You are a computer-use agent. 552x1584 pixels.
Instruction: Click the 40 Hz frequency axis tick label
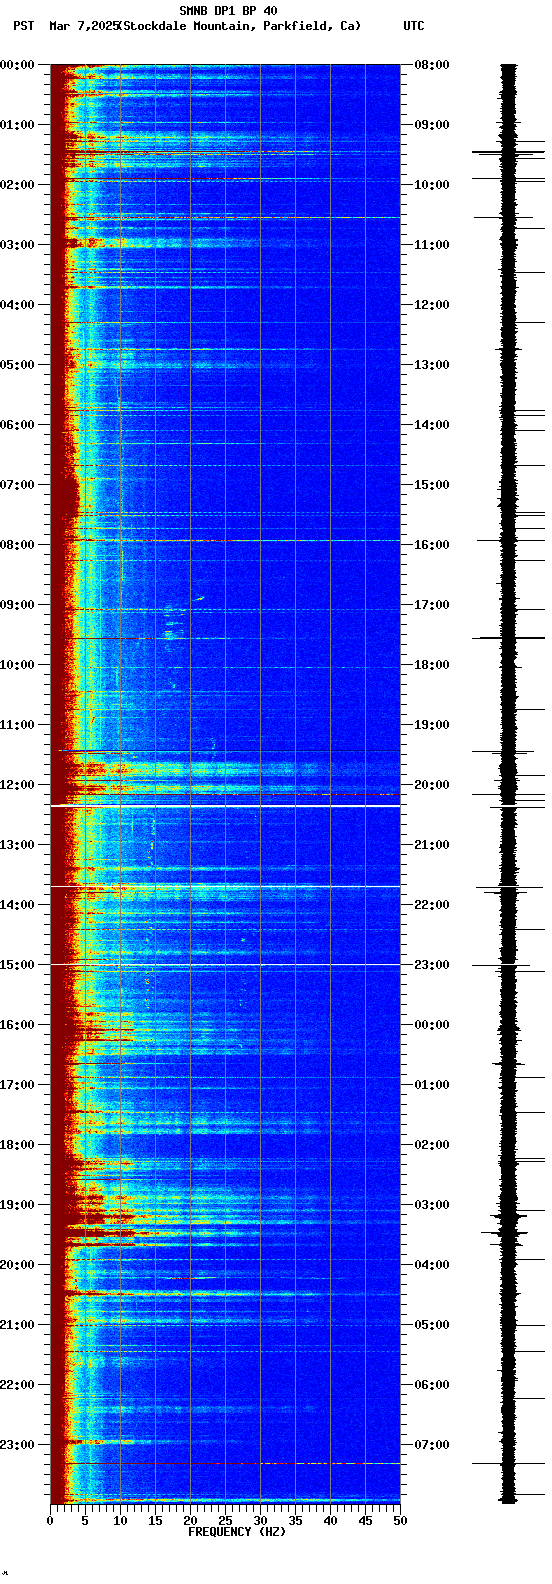(x=330, y=1521)
